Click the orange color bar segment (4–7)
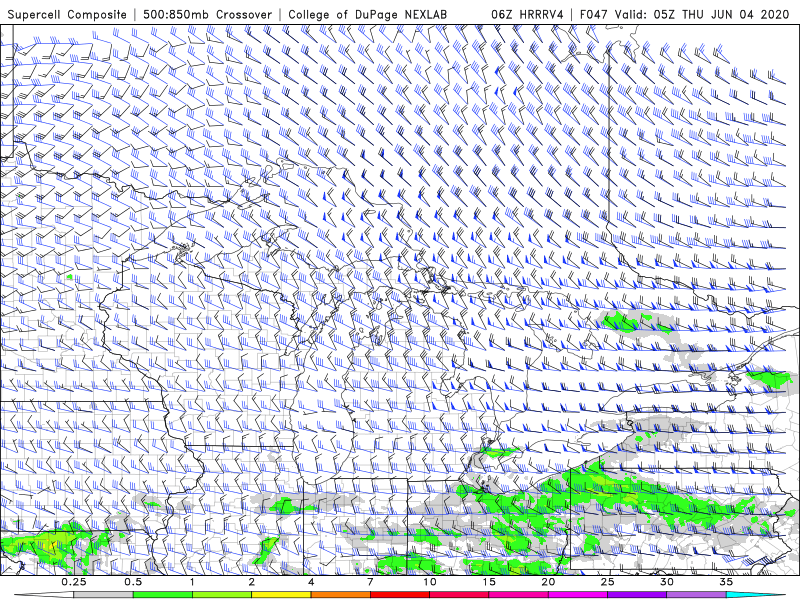The image size is (800, 600). point(341,595)
